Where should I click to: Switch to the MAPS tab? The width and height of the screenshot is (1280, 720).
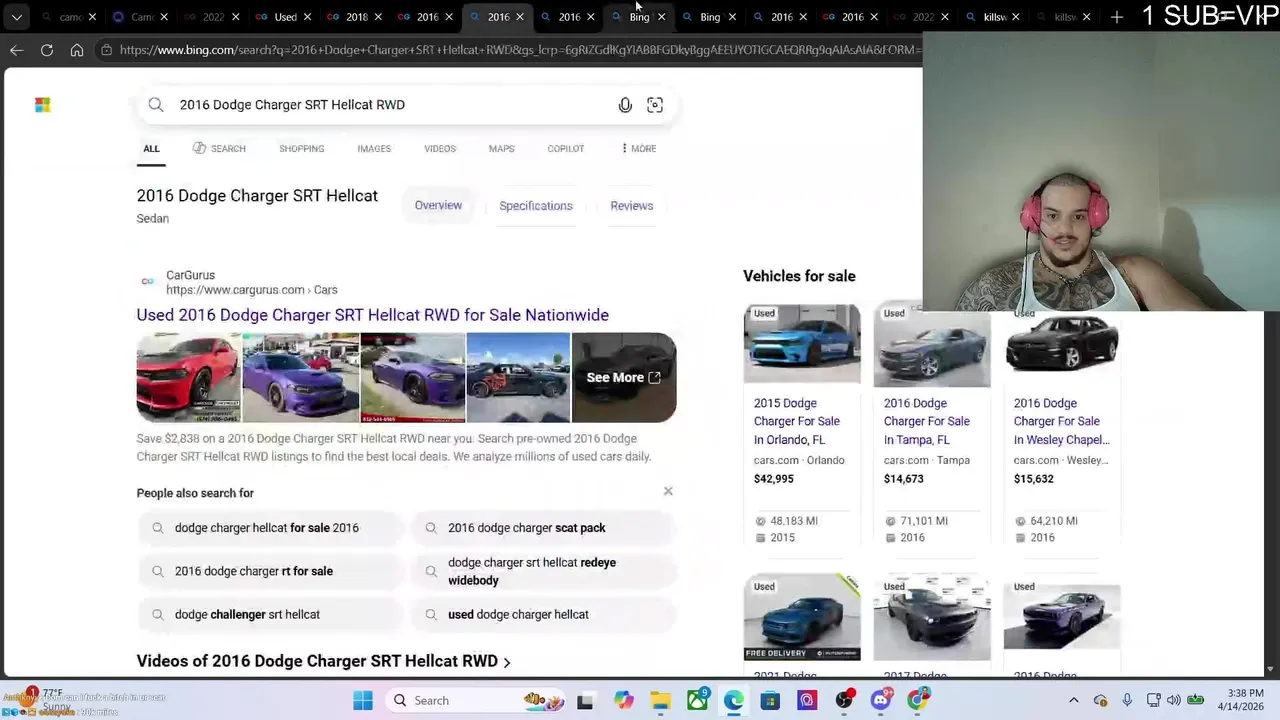tap(501, 148)
